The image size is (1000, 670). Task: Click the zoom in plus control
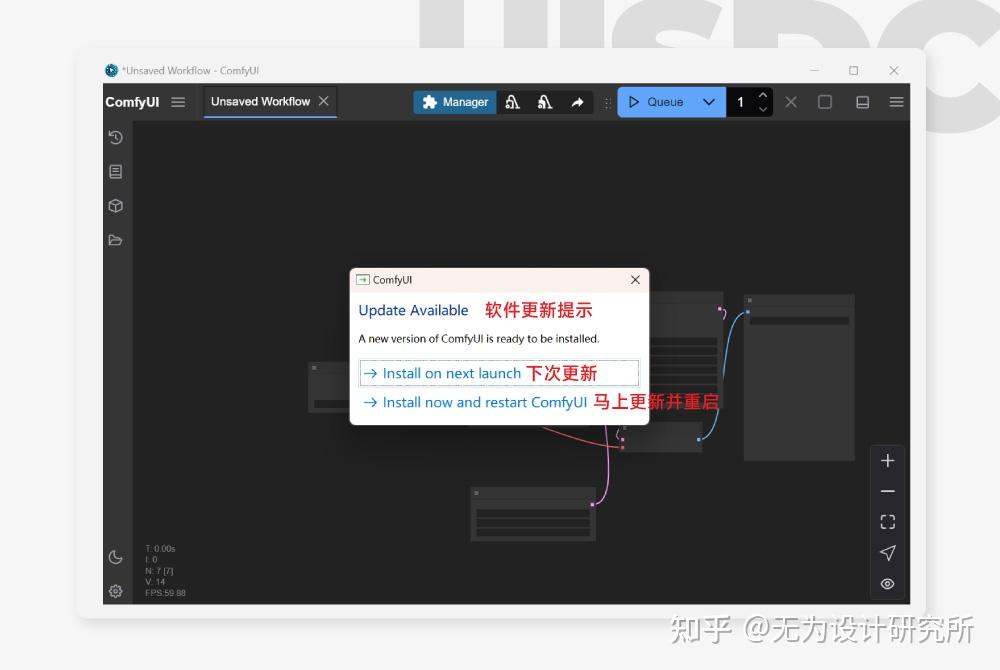click(887, 460)
